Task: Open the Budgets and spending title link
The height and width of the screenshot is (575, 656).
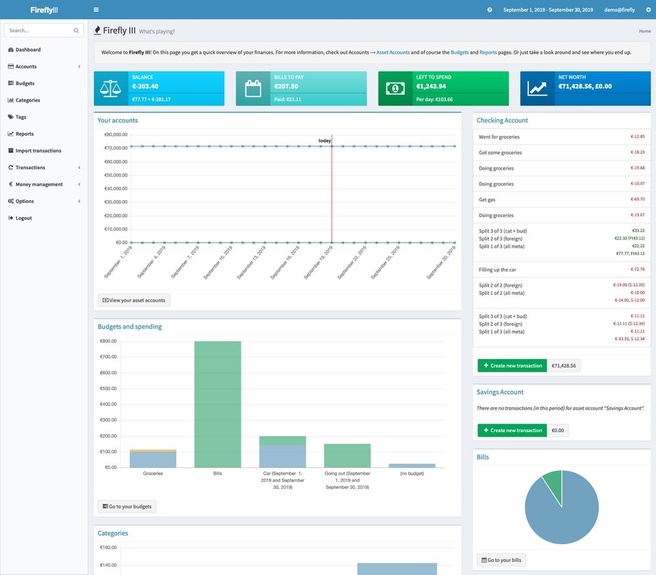Action: (130, 326)
